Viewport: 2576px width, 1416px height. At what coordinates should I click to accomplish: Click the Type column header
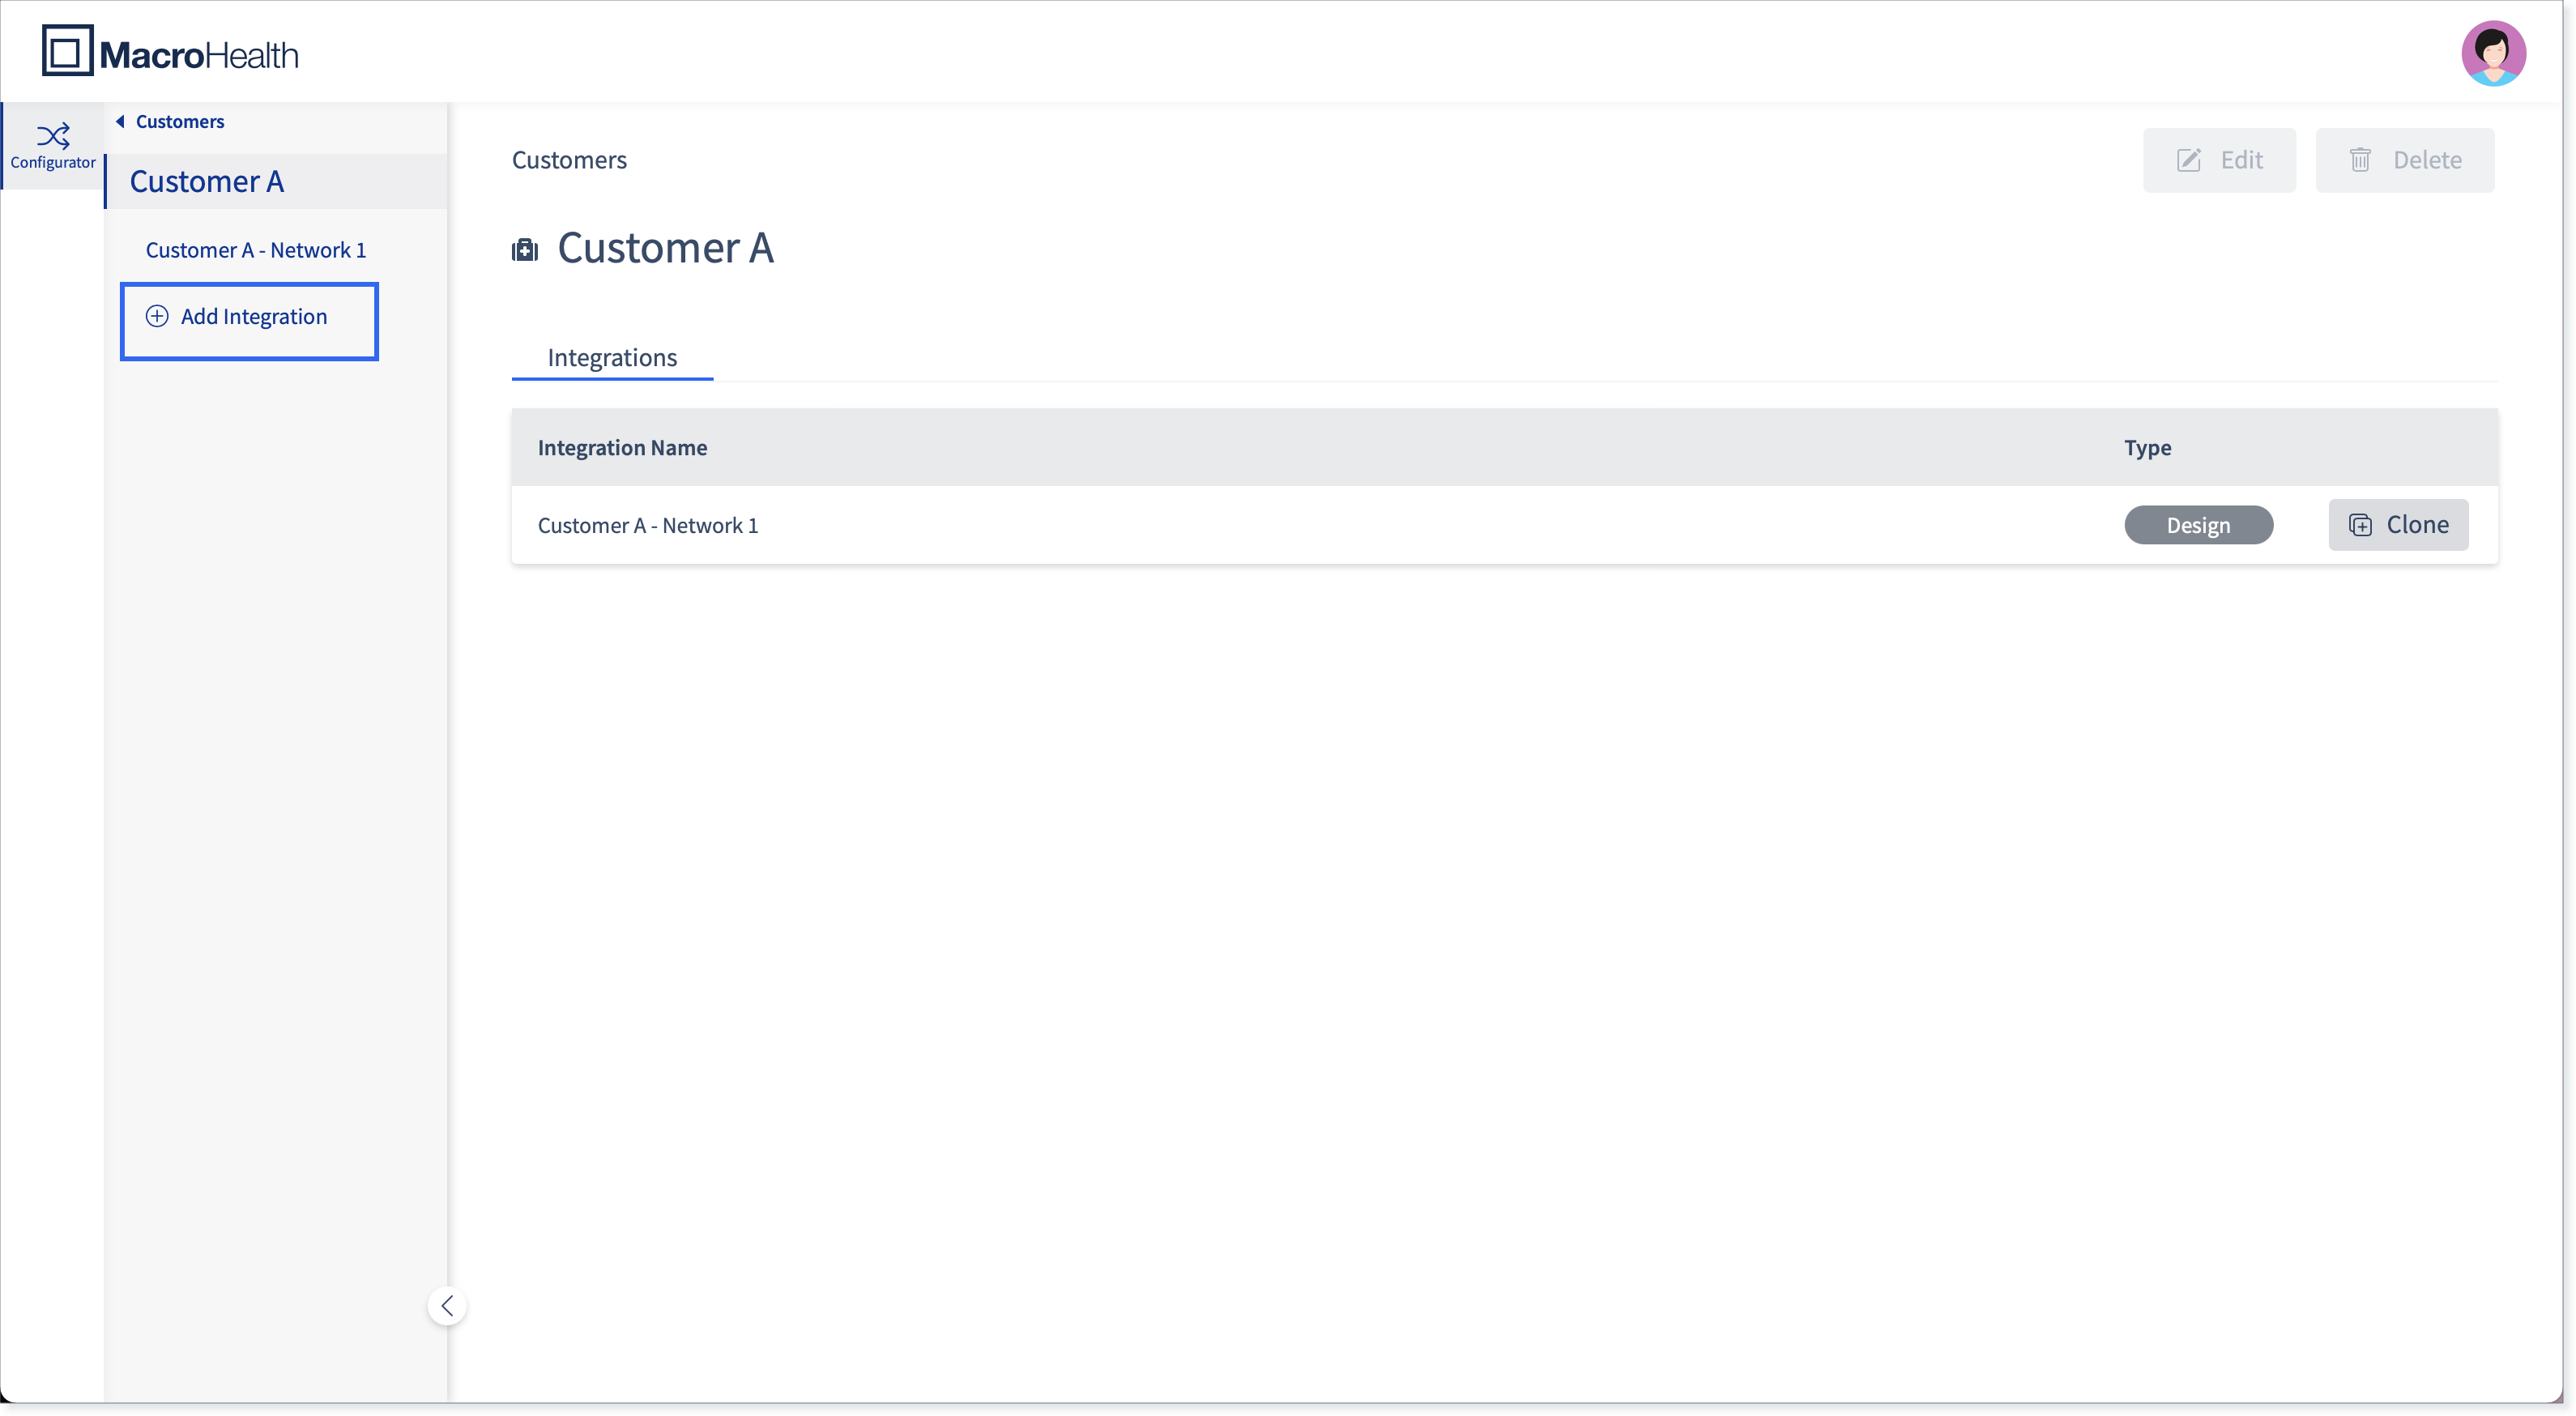click(2147, 447)
